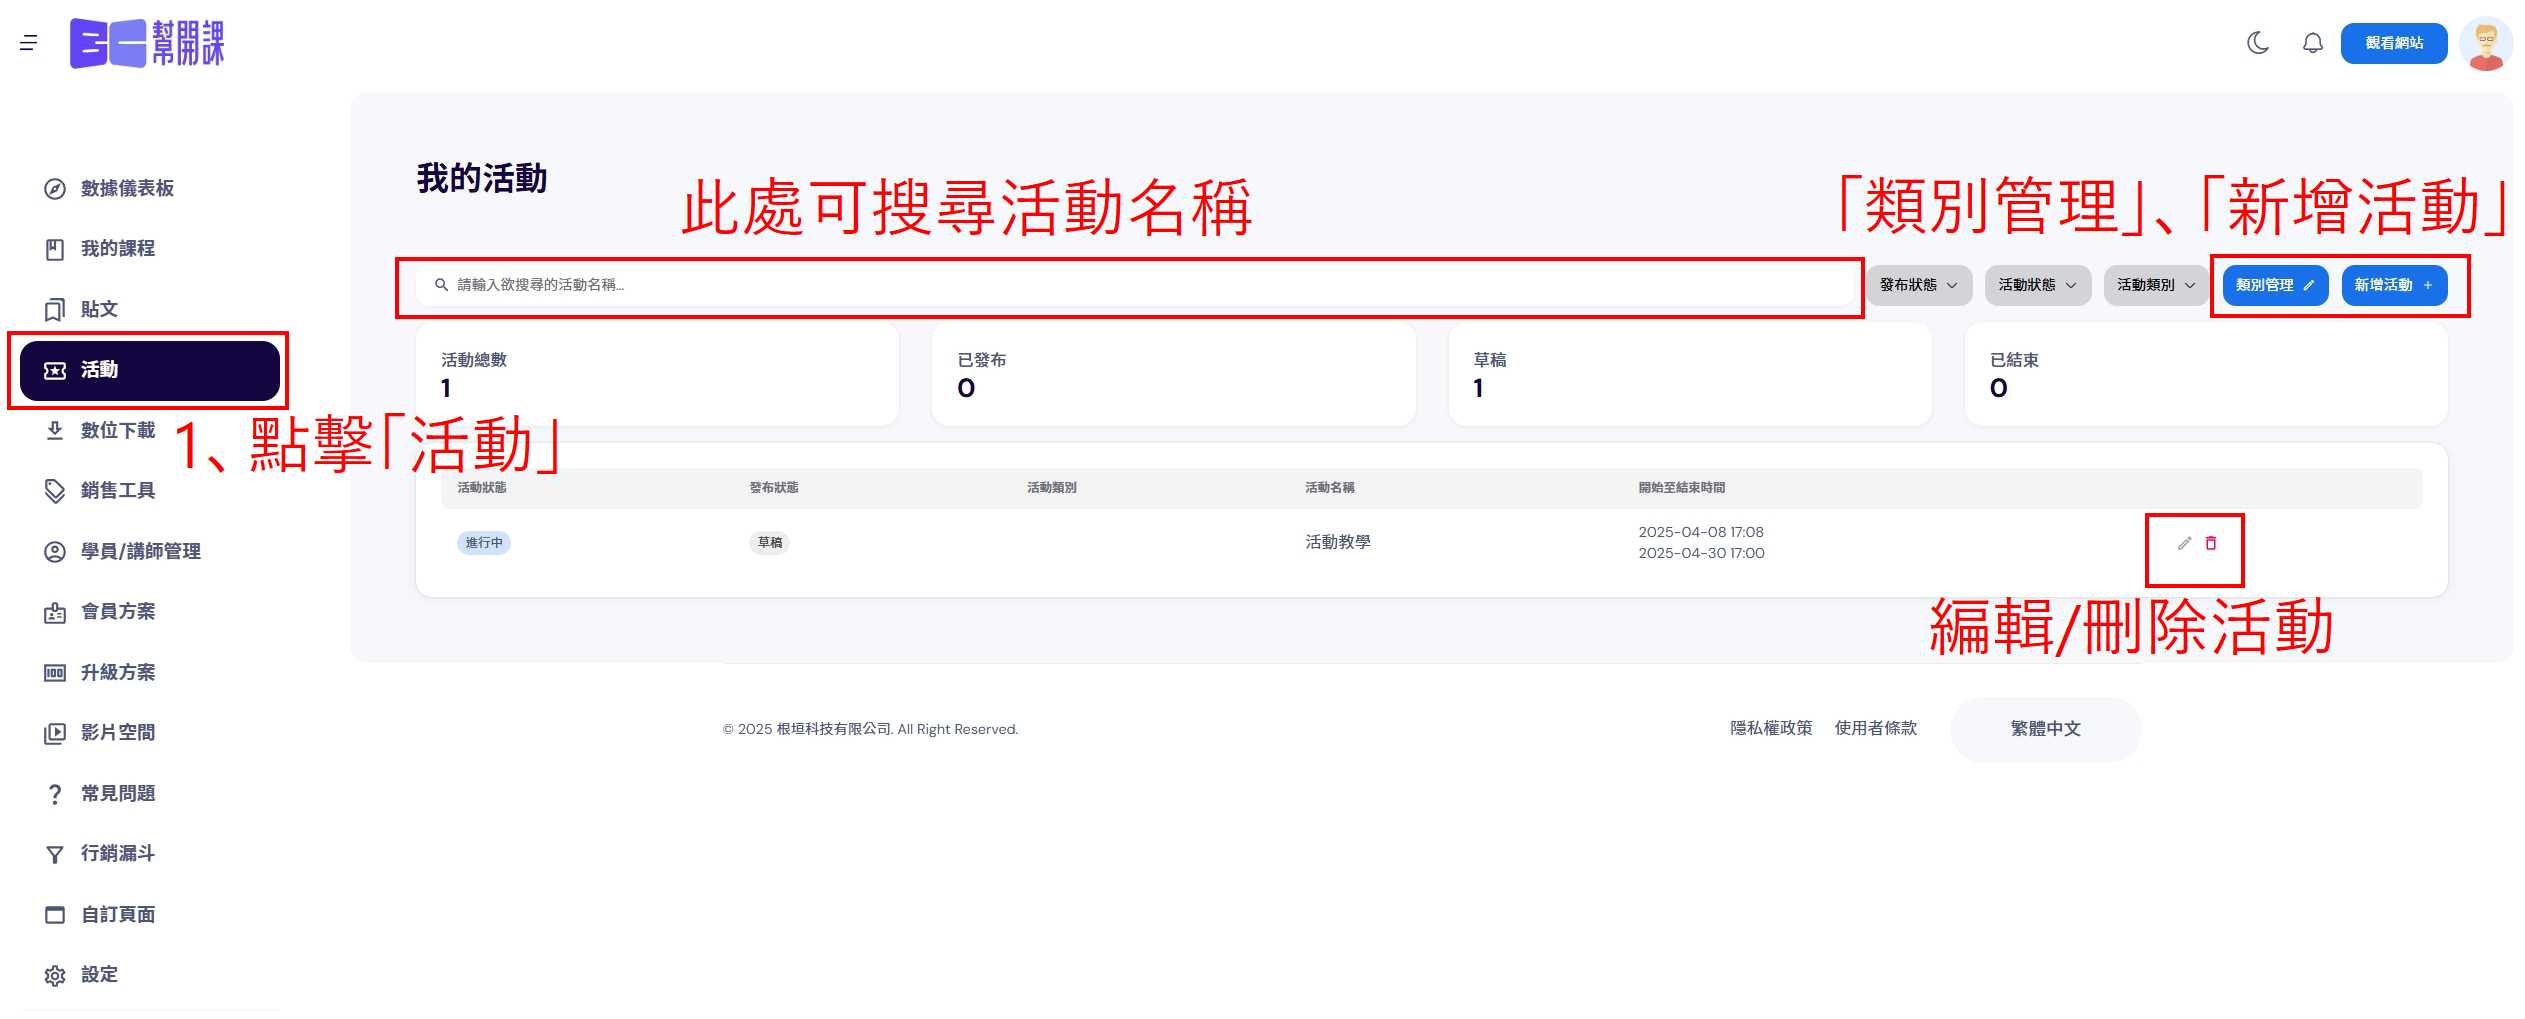Viewport: 2525px width, 1019px height.
Task: Open the notification bell
Action: pyautogui.click(x=2312, y=43)
